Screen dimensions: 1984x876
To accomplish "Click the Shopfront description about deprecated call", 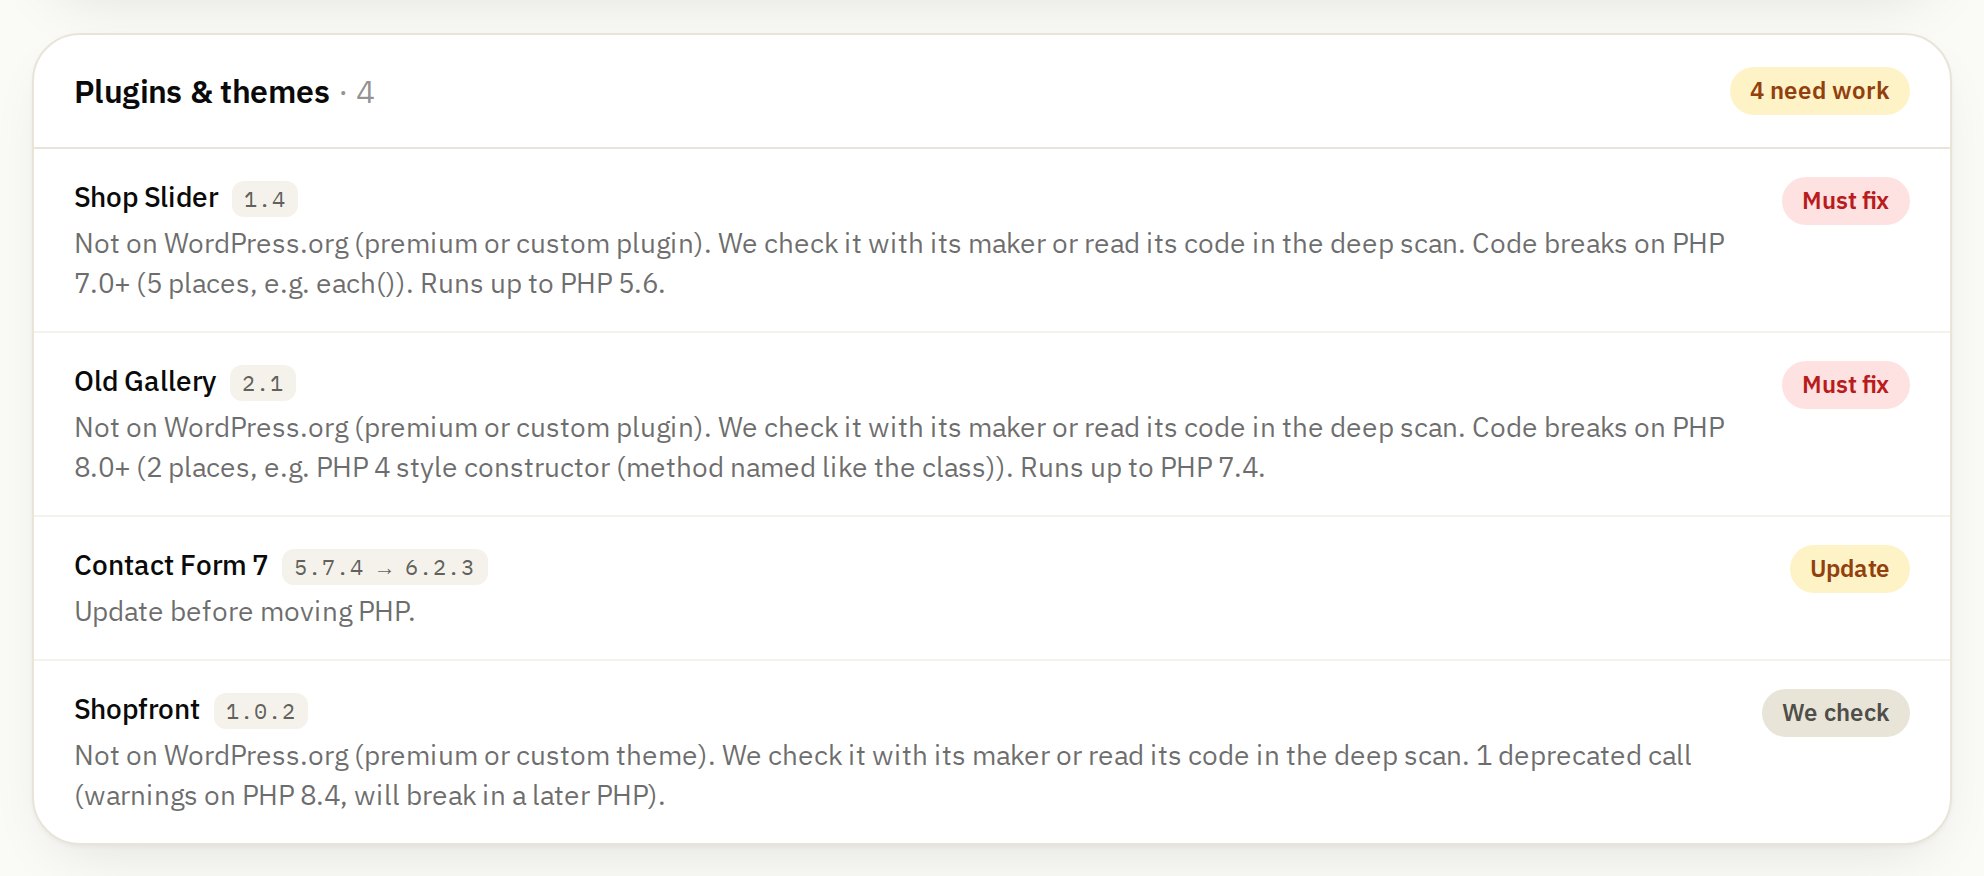I will 883,776.
